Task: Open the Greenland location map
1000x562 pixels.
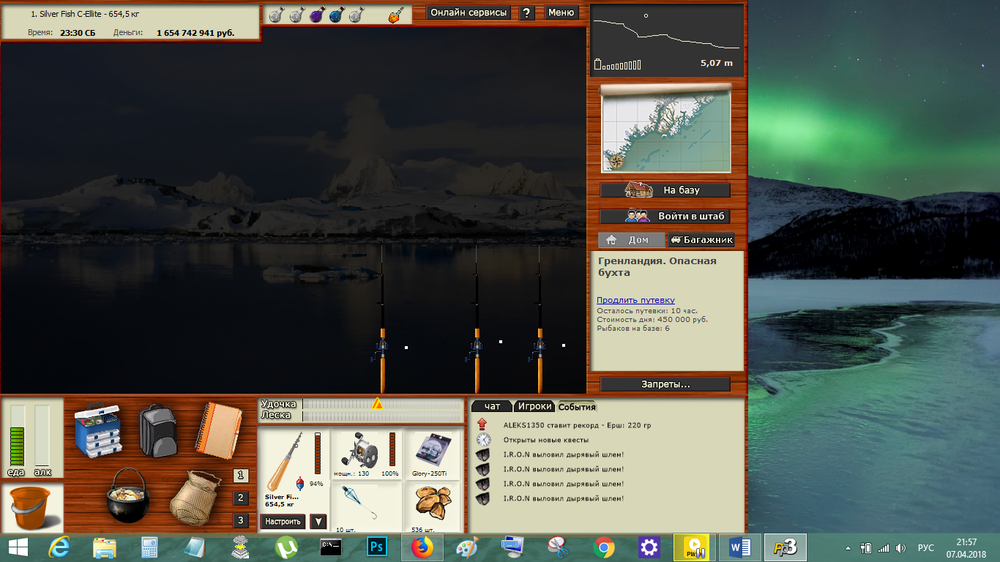Action: 666,128
